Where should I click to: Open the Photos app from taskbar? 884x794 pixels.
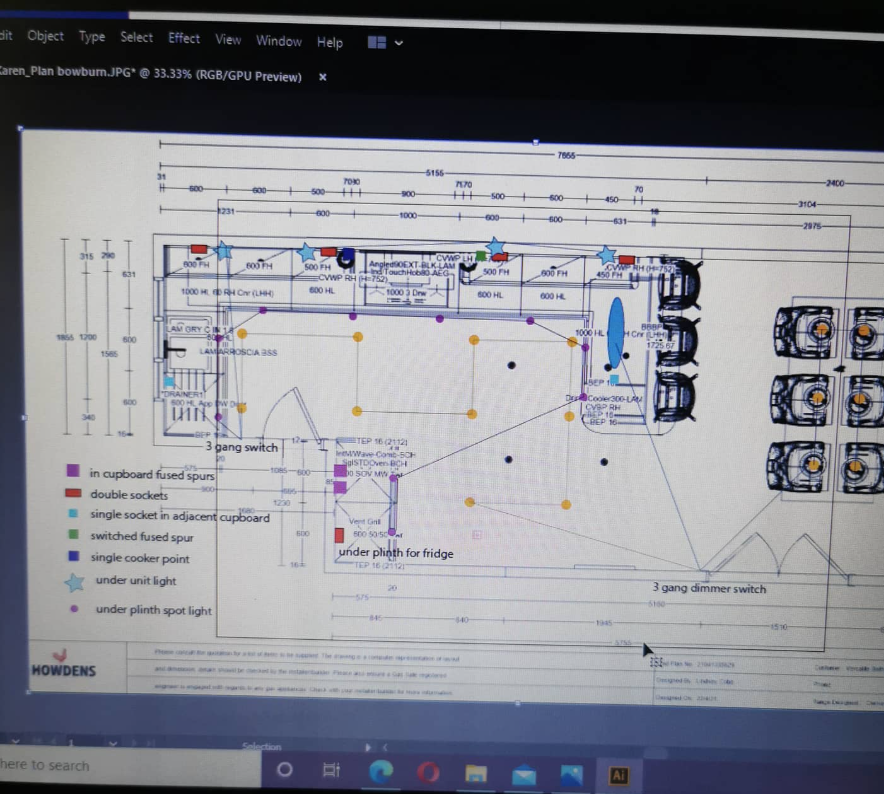pyautogui.click(x=571, y=775)
